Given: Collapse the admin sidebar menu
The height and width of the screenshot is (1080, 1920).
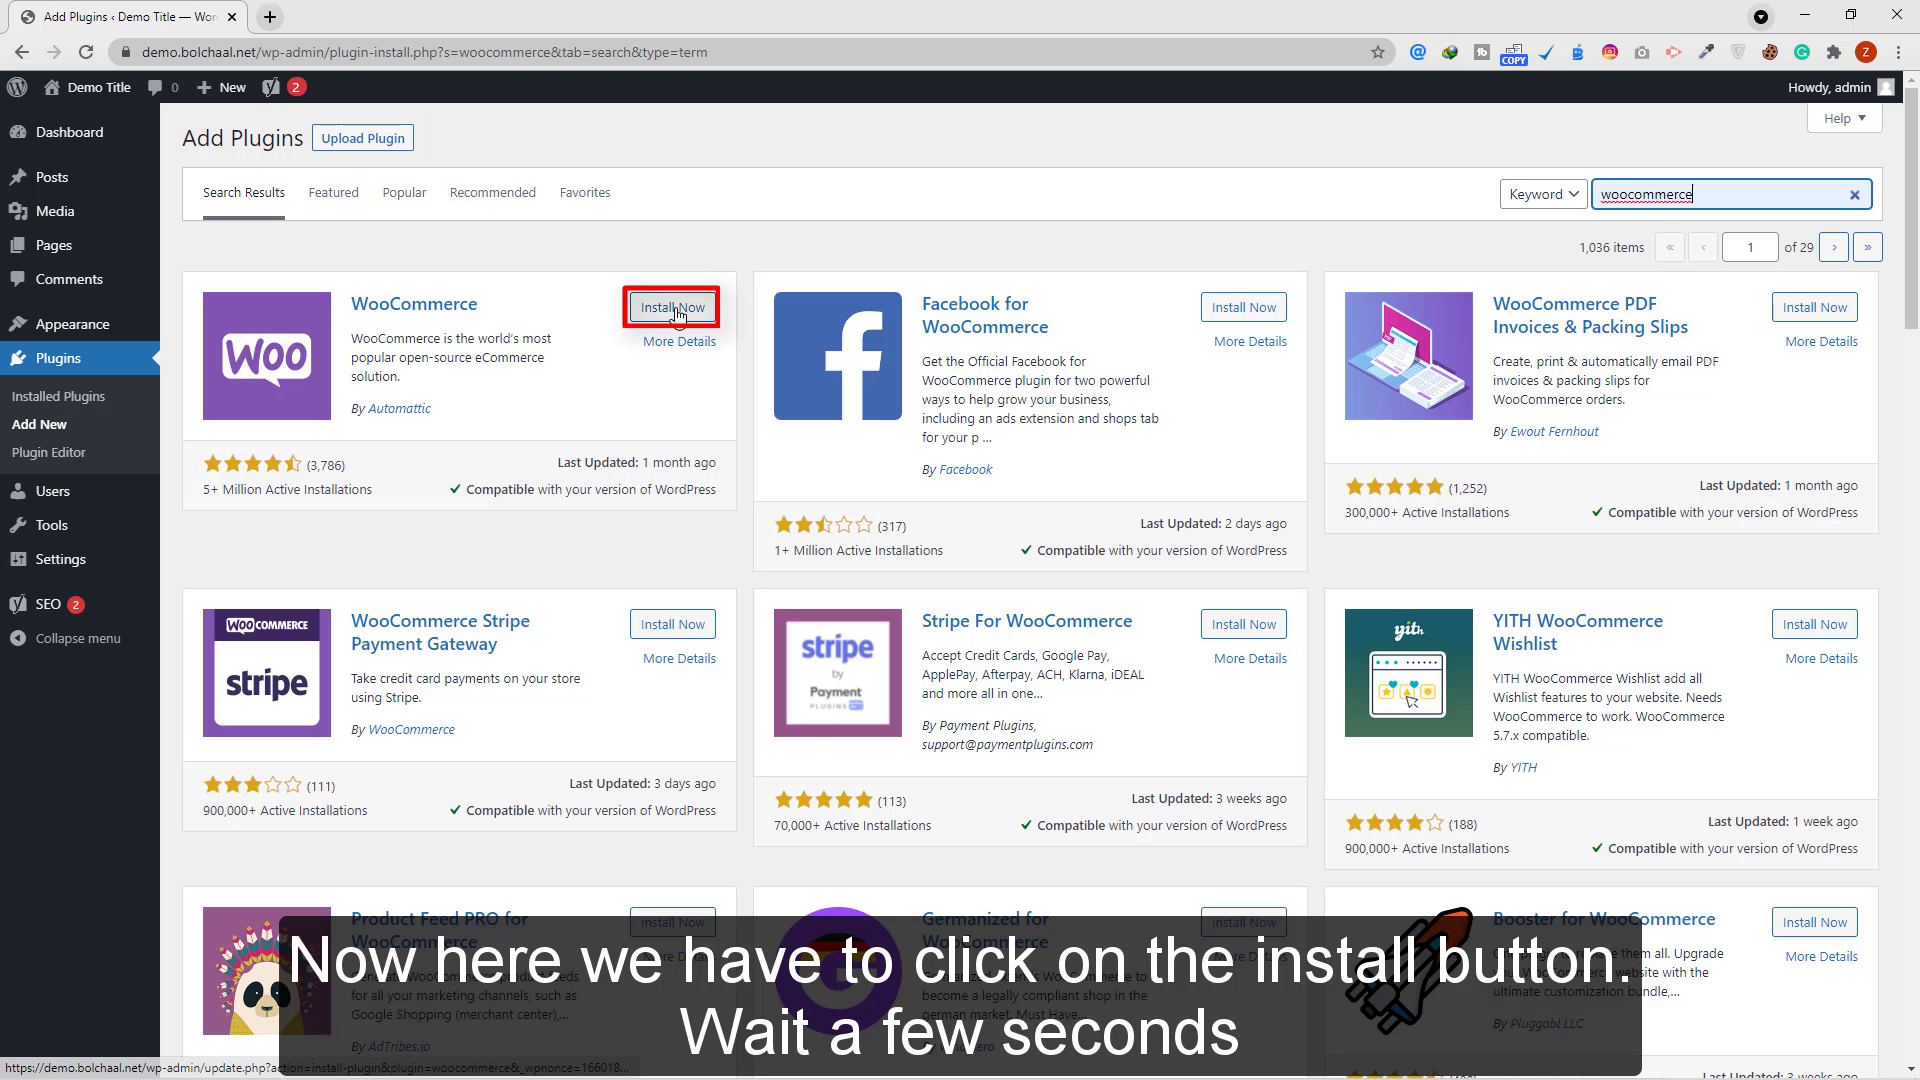Looking at the screenshot, I should pos(78,638).
